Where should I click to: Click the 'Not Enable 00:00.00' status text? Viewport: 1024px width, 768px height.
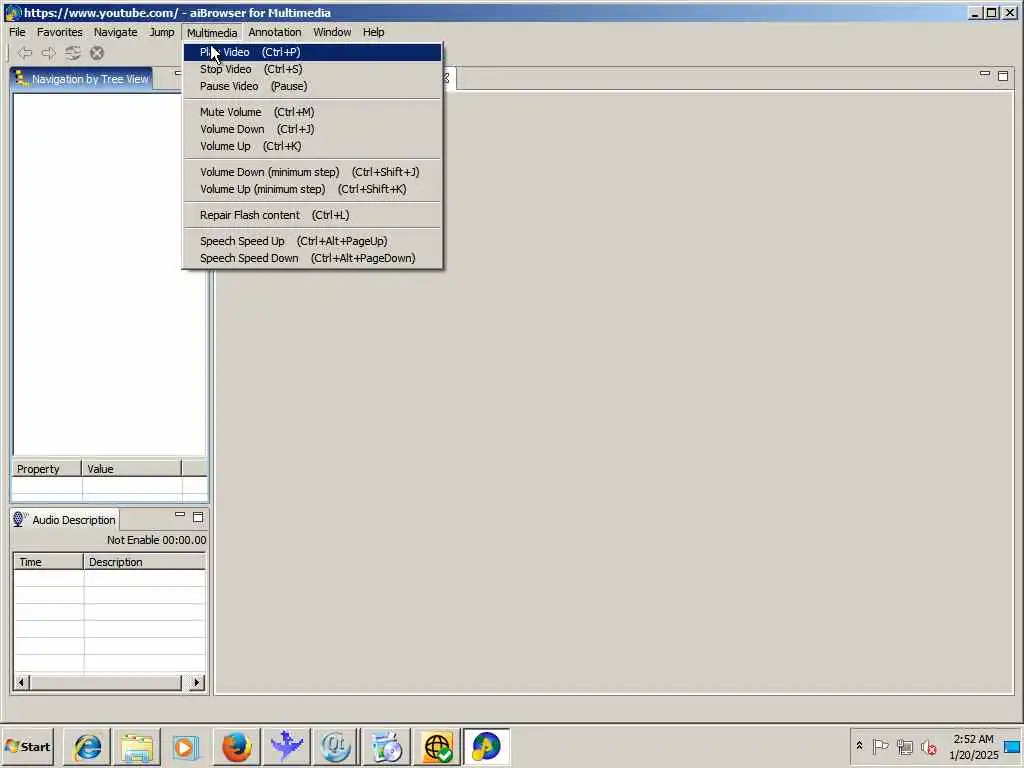click(x=157, y=540)
